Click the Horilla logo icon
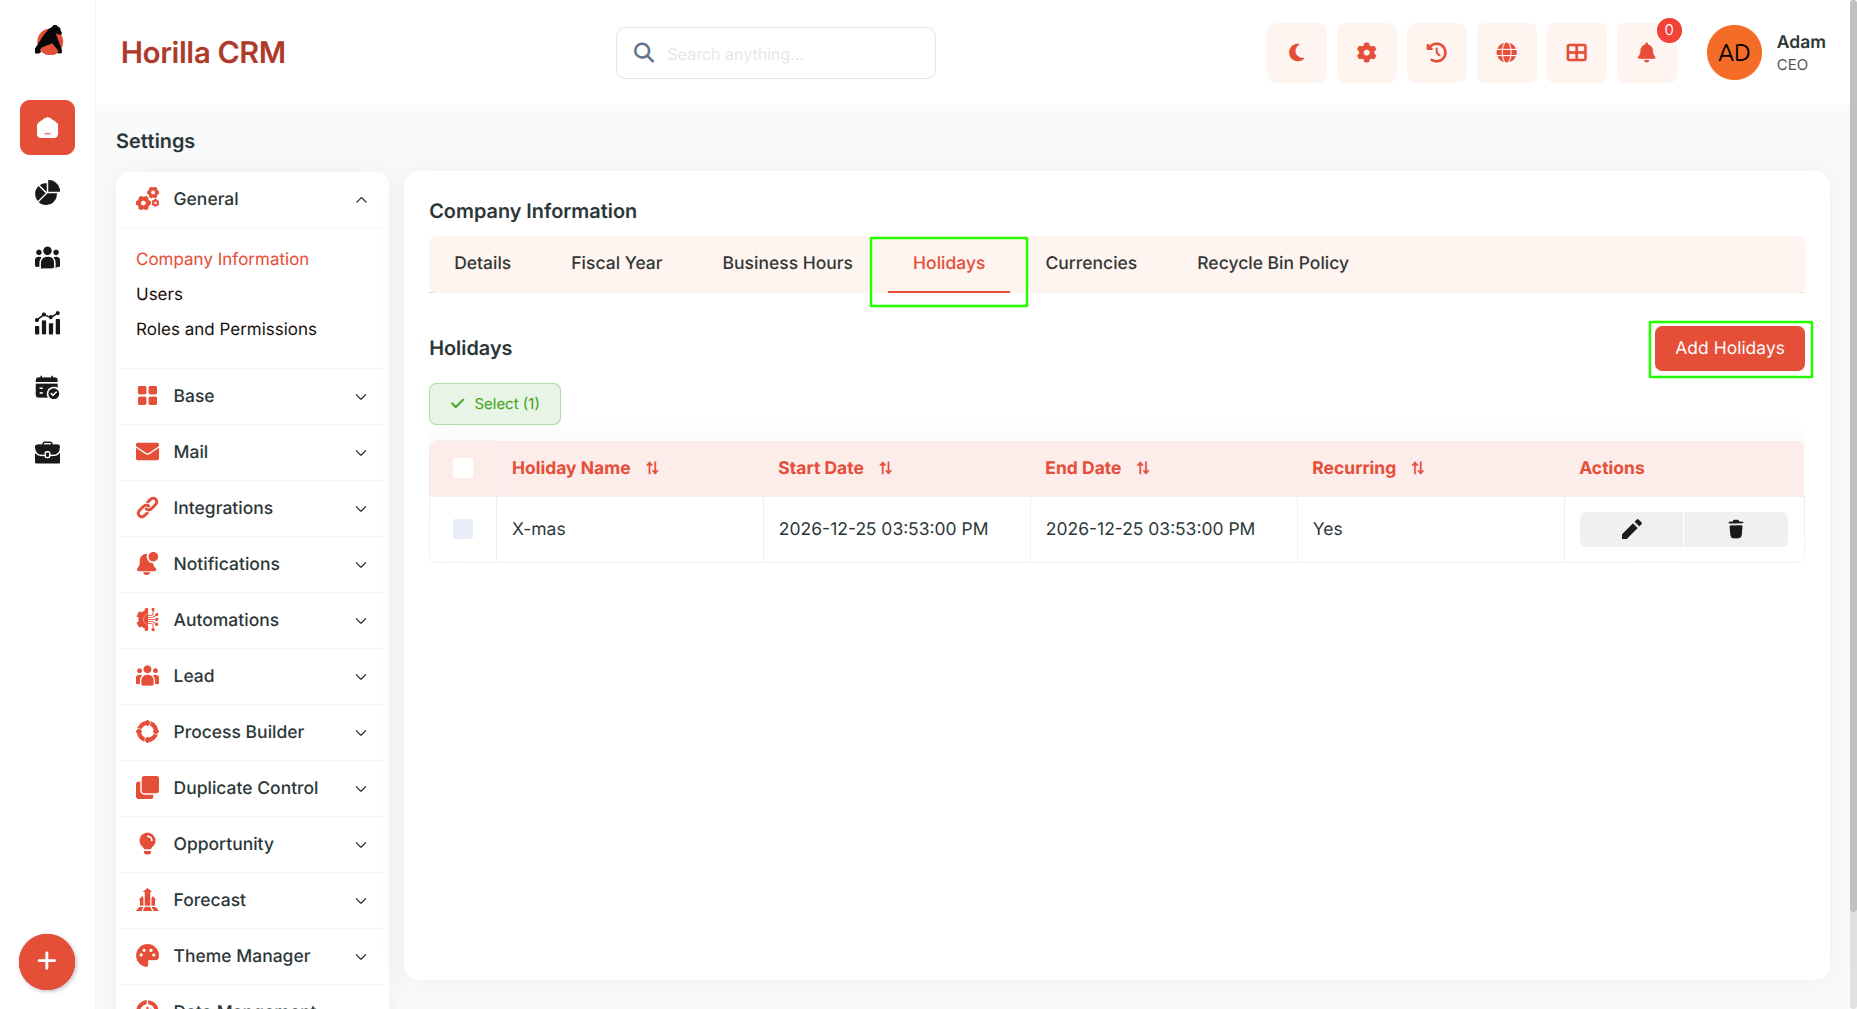The height and width of the screenshot is (1009, 1857). coord(48,41)
